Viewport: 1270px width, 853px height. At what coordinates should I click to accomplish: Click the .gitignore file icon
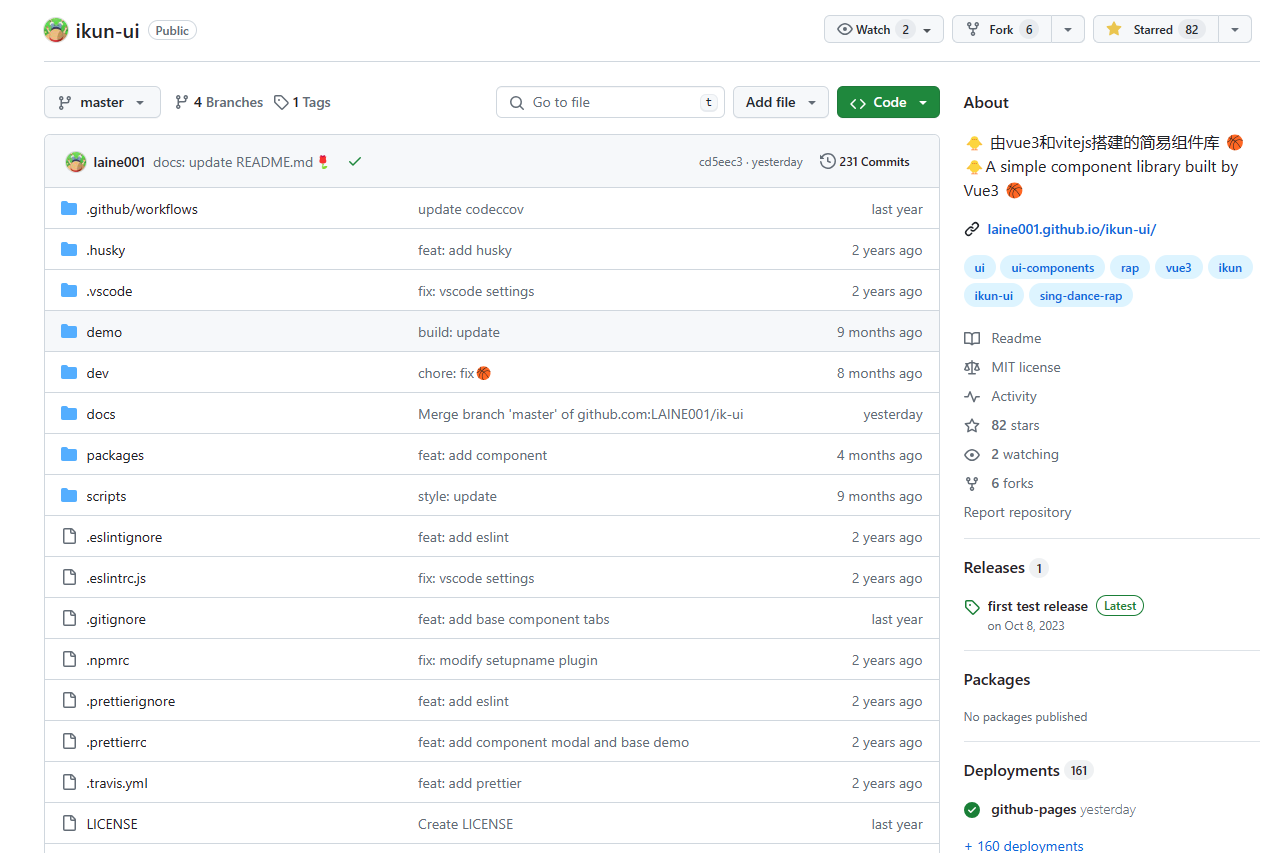pos(69,619)
